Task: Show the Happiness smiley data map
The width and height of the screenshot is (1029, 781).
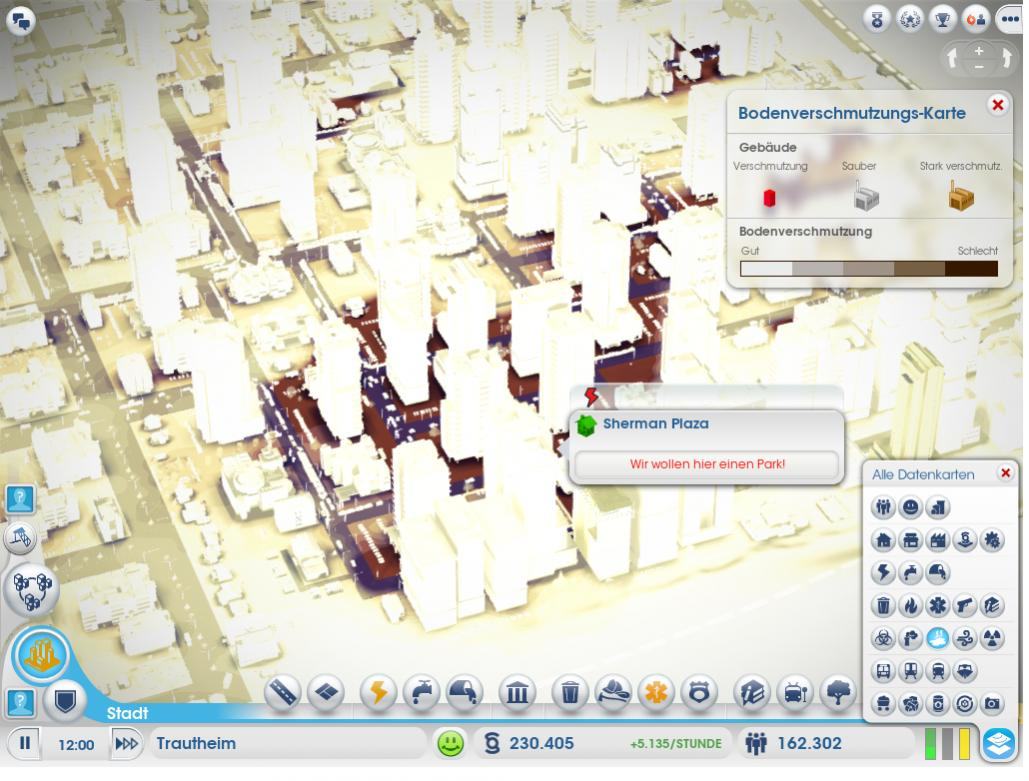Action: pyautogui.click(x=910, y=507)
